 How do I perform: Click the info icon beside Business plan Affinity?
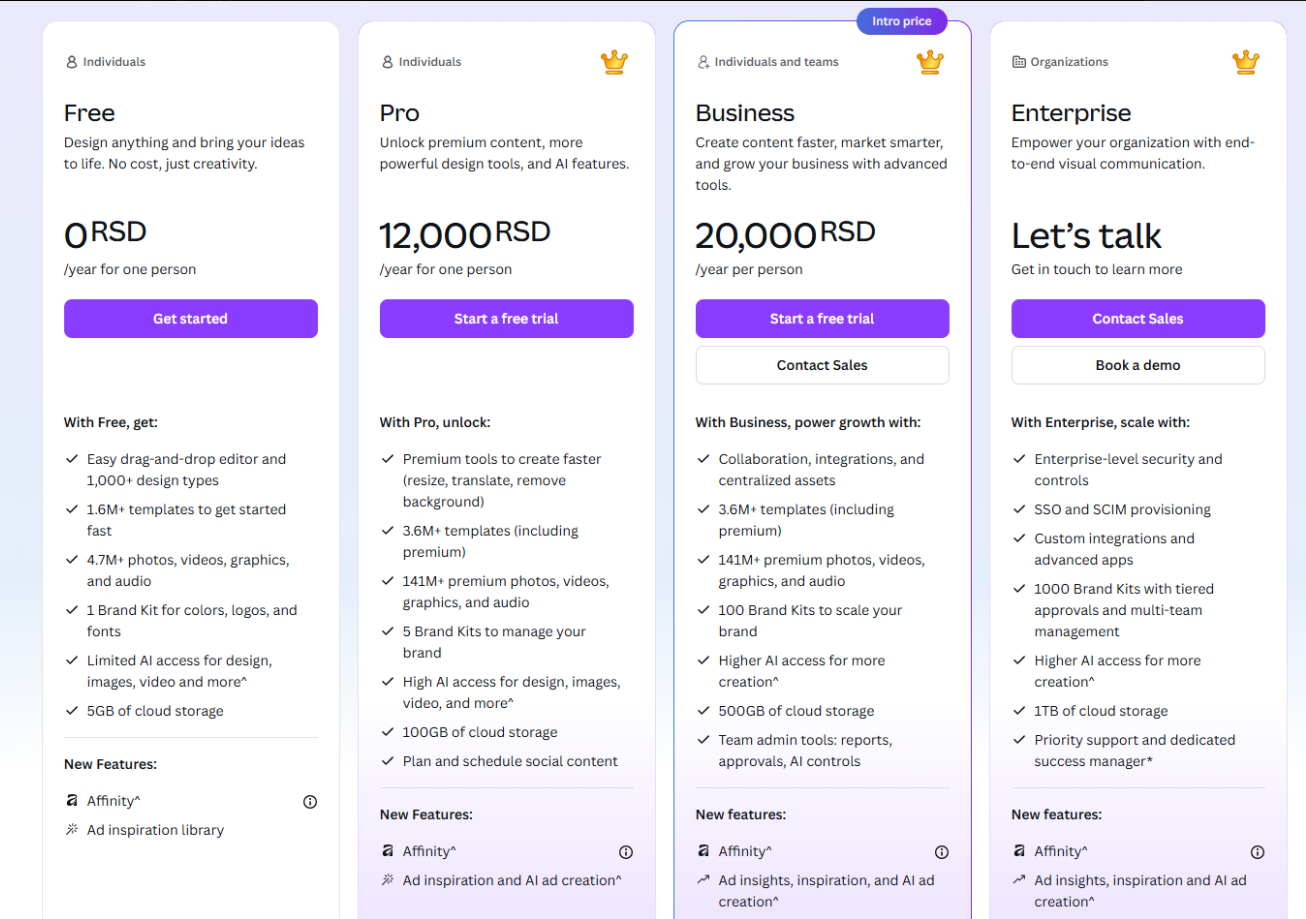pos(942,852)
